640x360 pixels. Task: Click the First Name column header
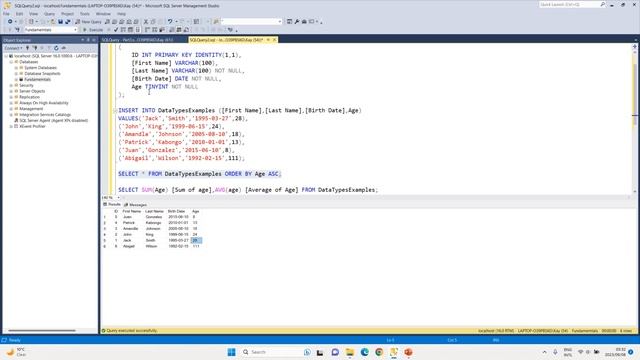pos(132,211)
